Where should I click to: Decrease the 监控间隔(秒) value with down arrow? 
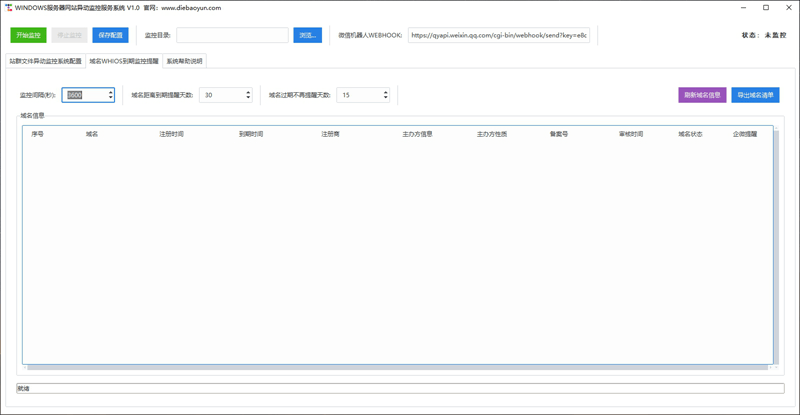pos(111,98)
